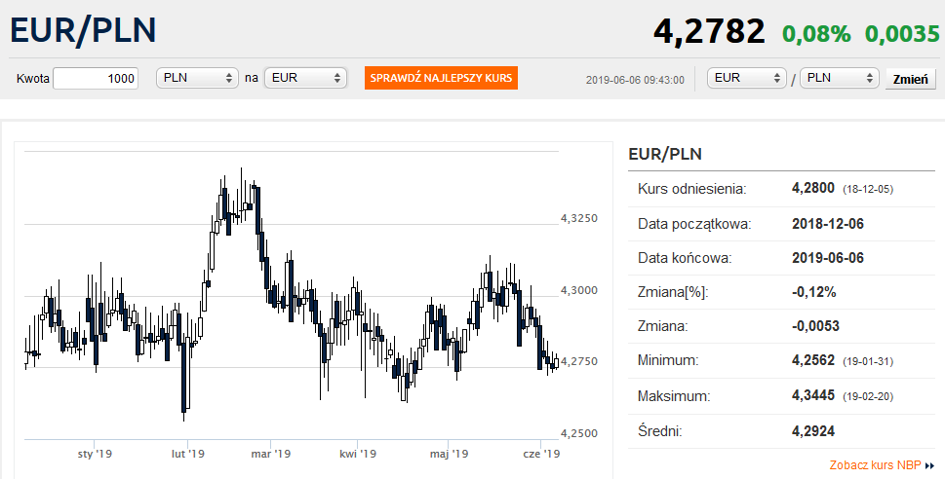This screenshot has width=945, height=479.
Task: Click the current rate value 4,2782
Action: (709, 31)
